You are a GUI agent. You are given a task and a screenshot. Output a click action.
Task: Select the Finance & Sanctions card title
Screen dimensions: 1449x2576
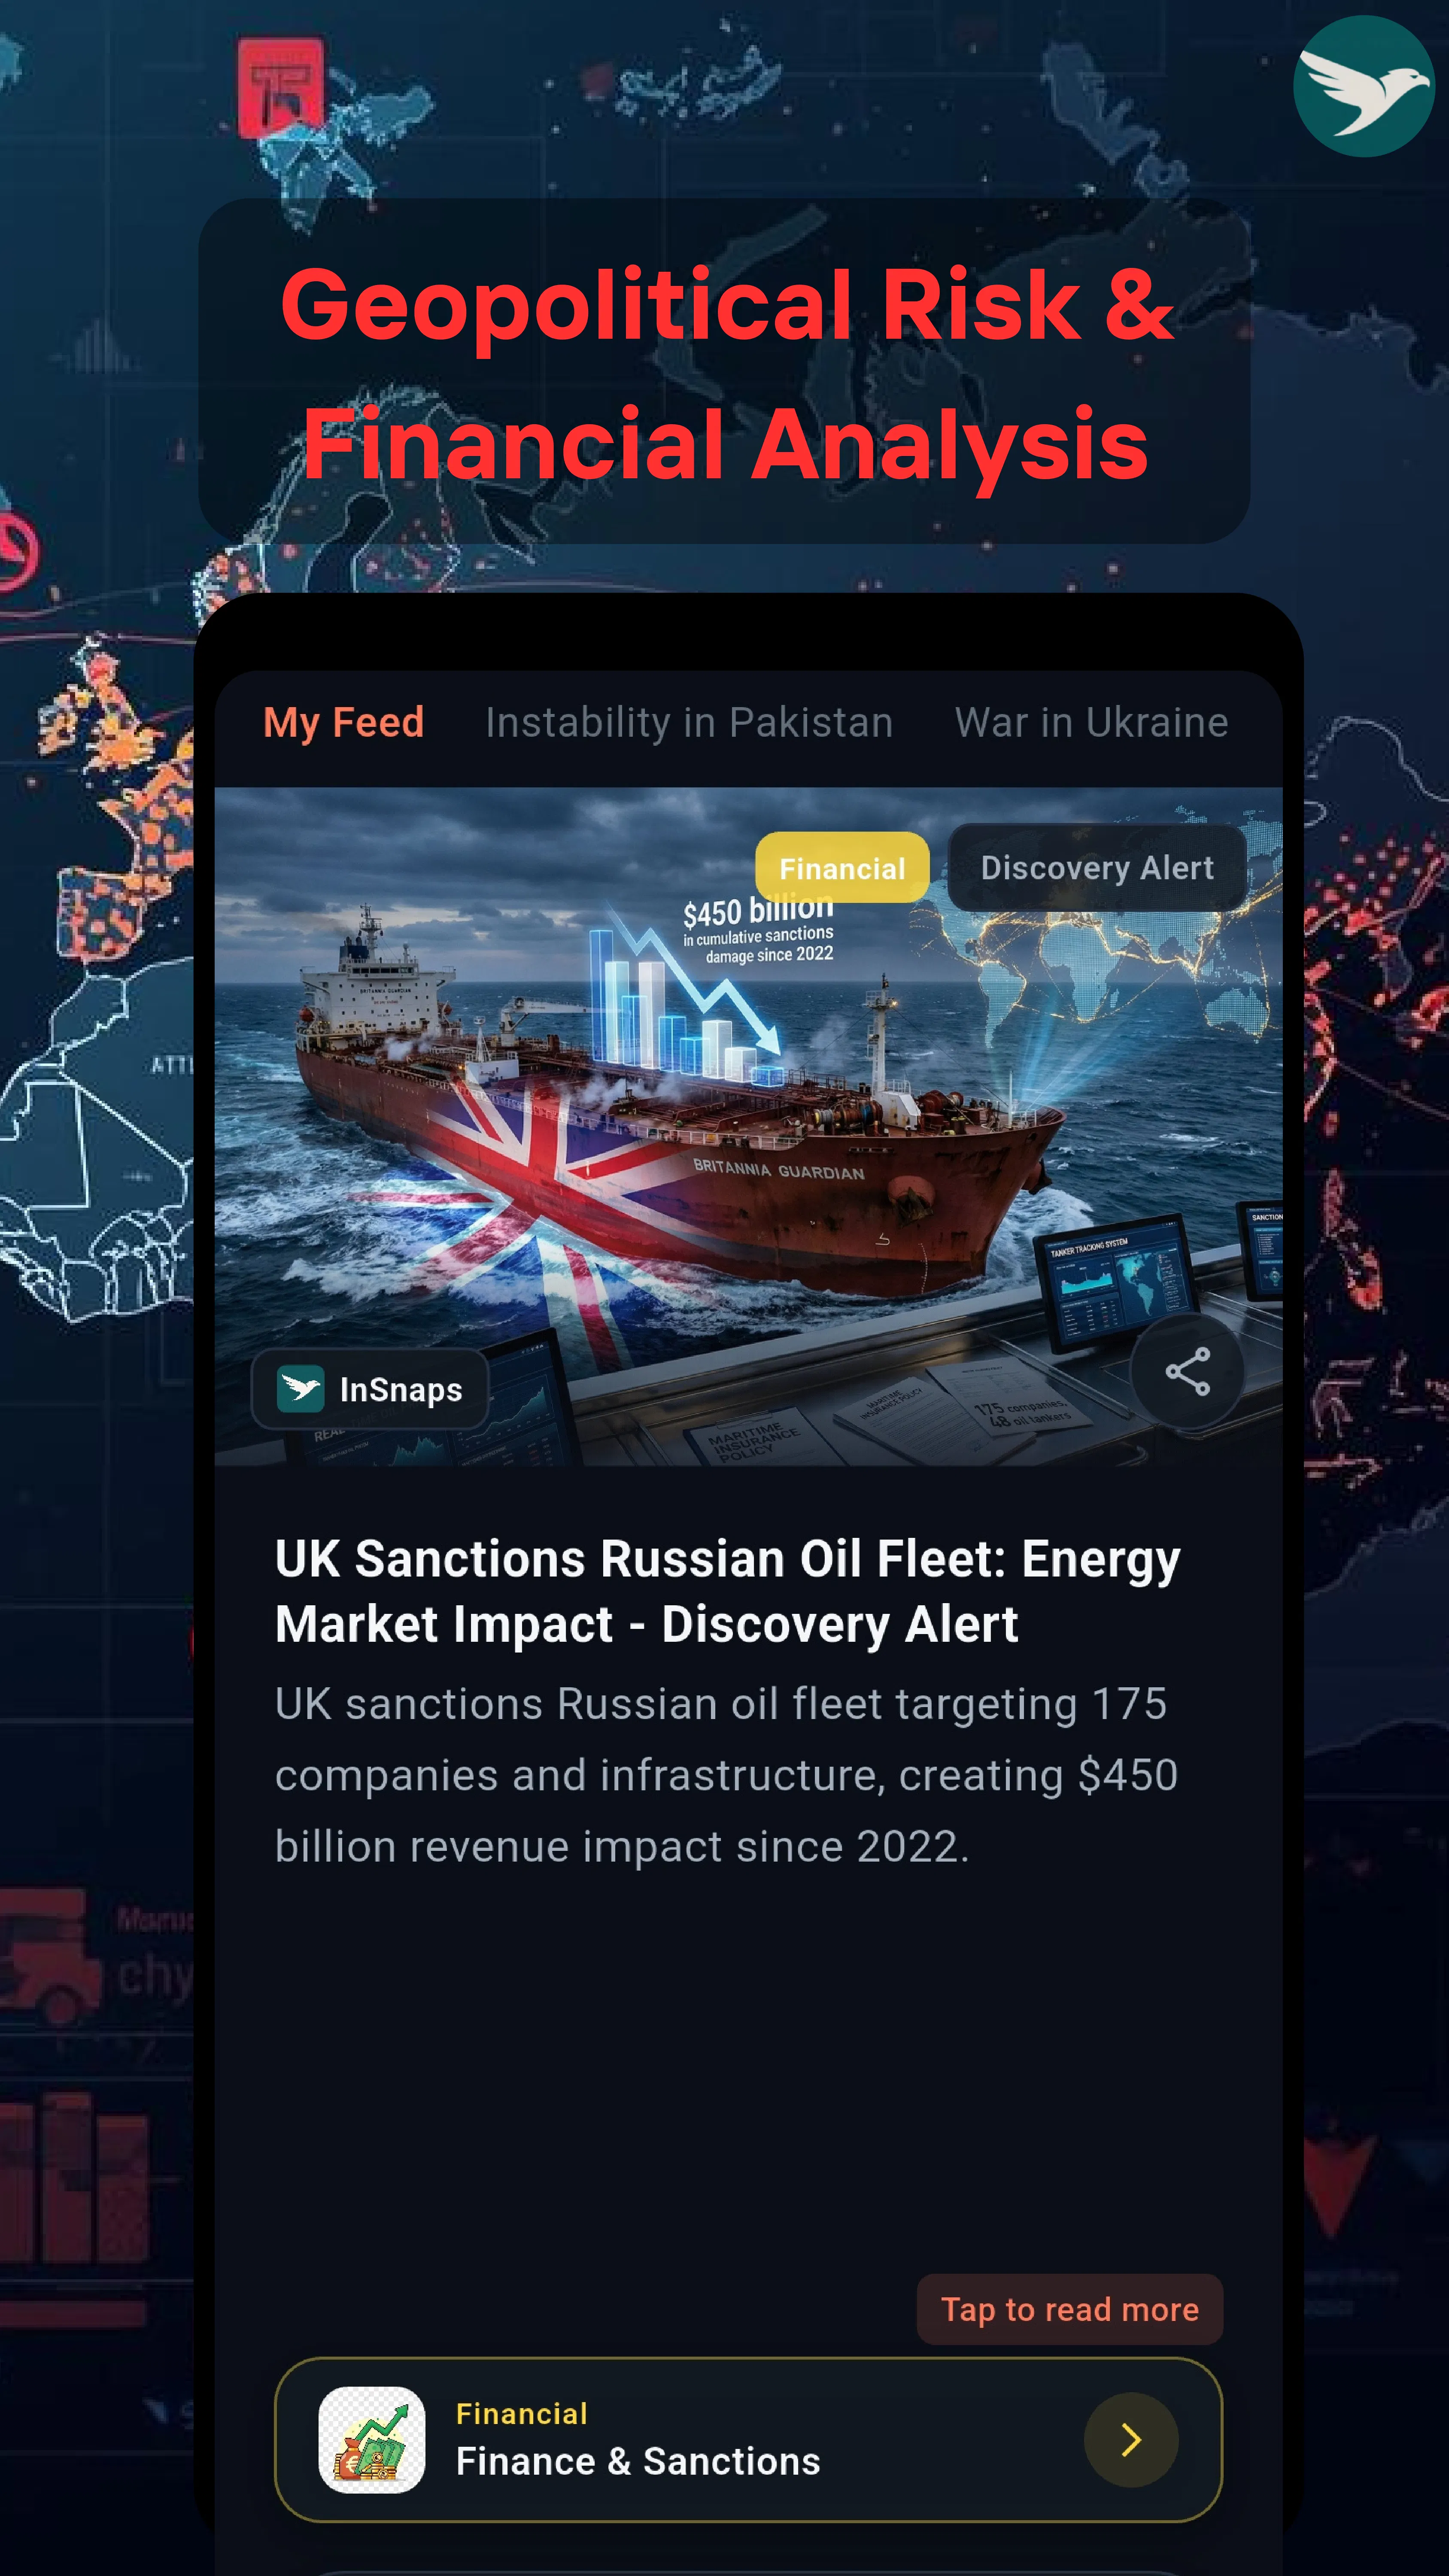638,2461
